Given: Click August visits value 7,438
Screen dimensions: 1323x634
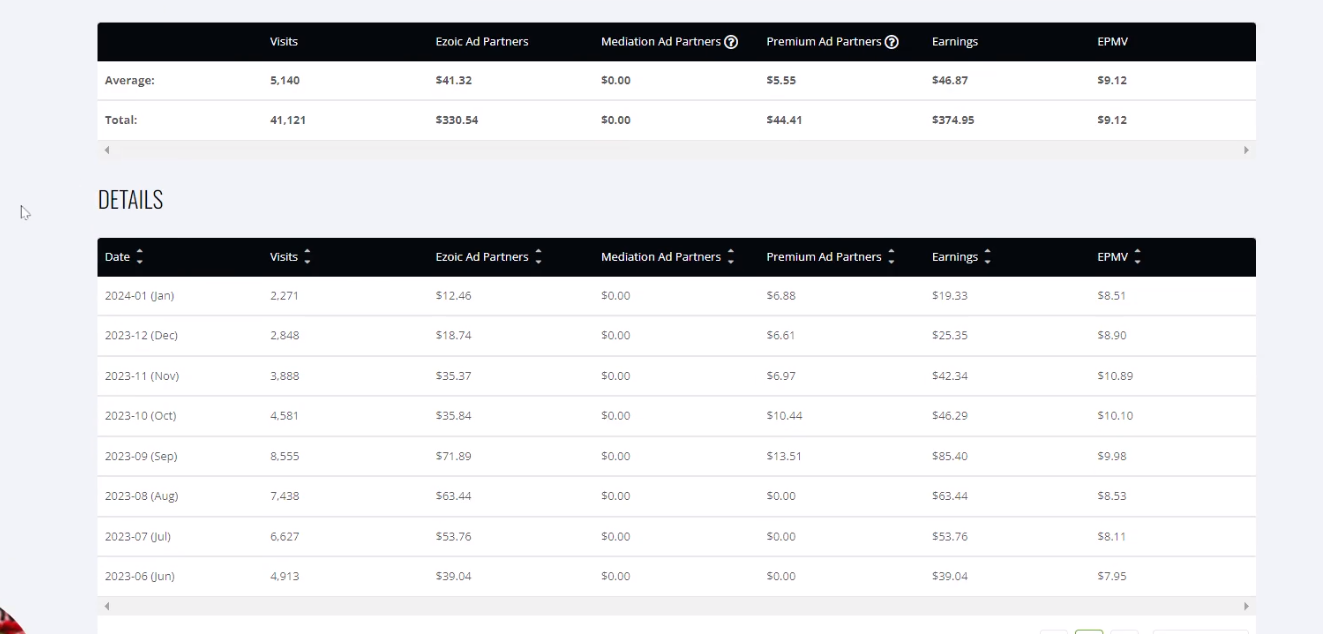Looking at the screenshot, I should (x=284, y=496).
